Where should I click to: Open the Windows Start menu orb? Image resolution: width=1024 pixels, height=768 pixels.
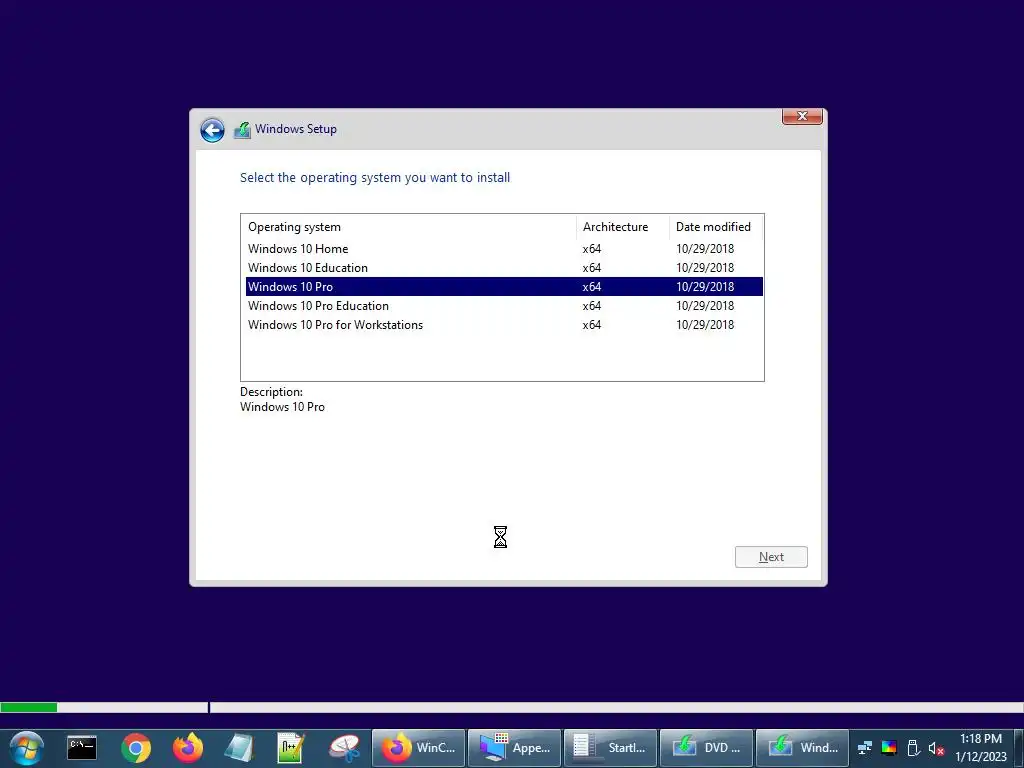coord(27,748)
